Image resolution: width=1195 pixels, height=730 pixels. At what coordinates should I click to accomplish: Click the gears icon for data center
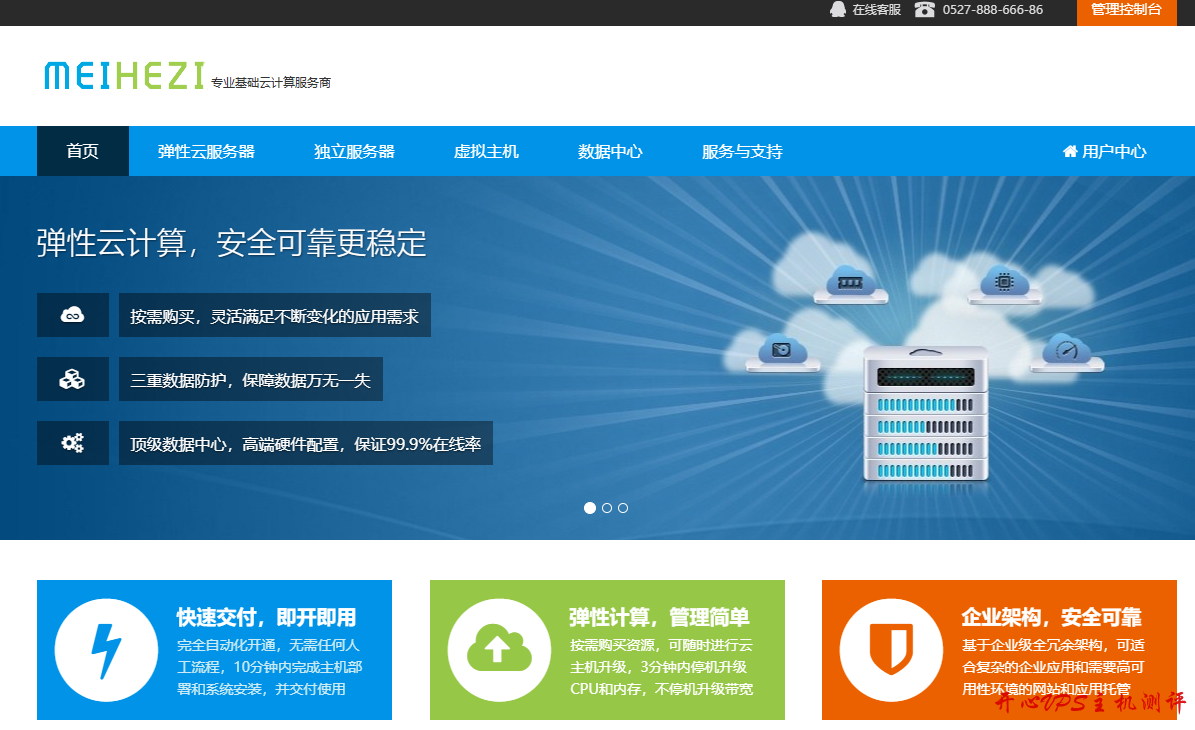tap(73, 443)
